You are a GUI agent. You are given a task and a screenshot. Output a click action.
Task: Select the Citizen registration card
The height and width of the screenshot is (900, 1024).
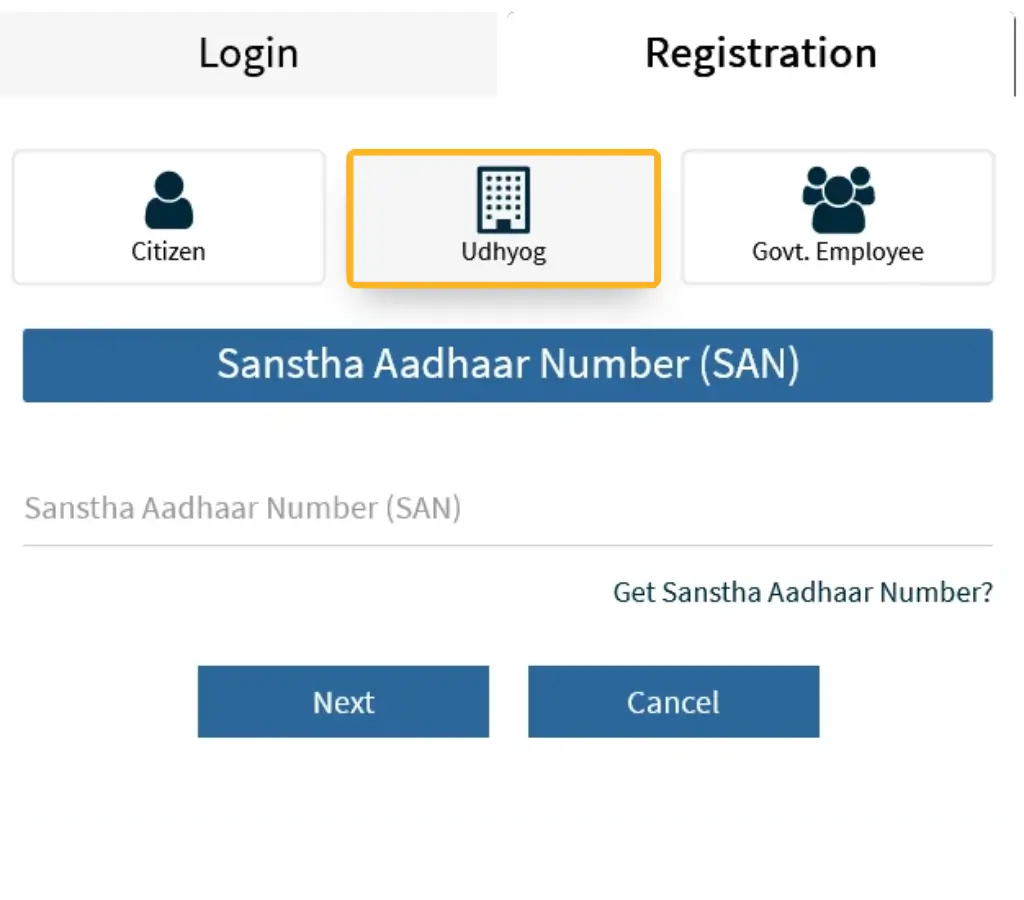(169, 217)
